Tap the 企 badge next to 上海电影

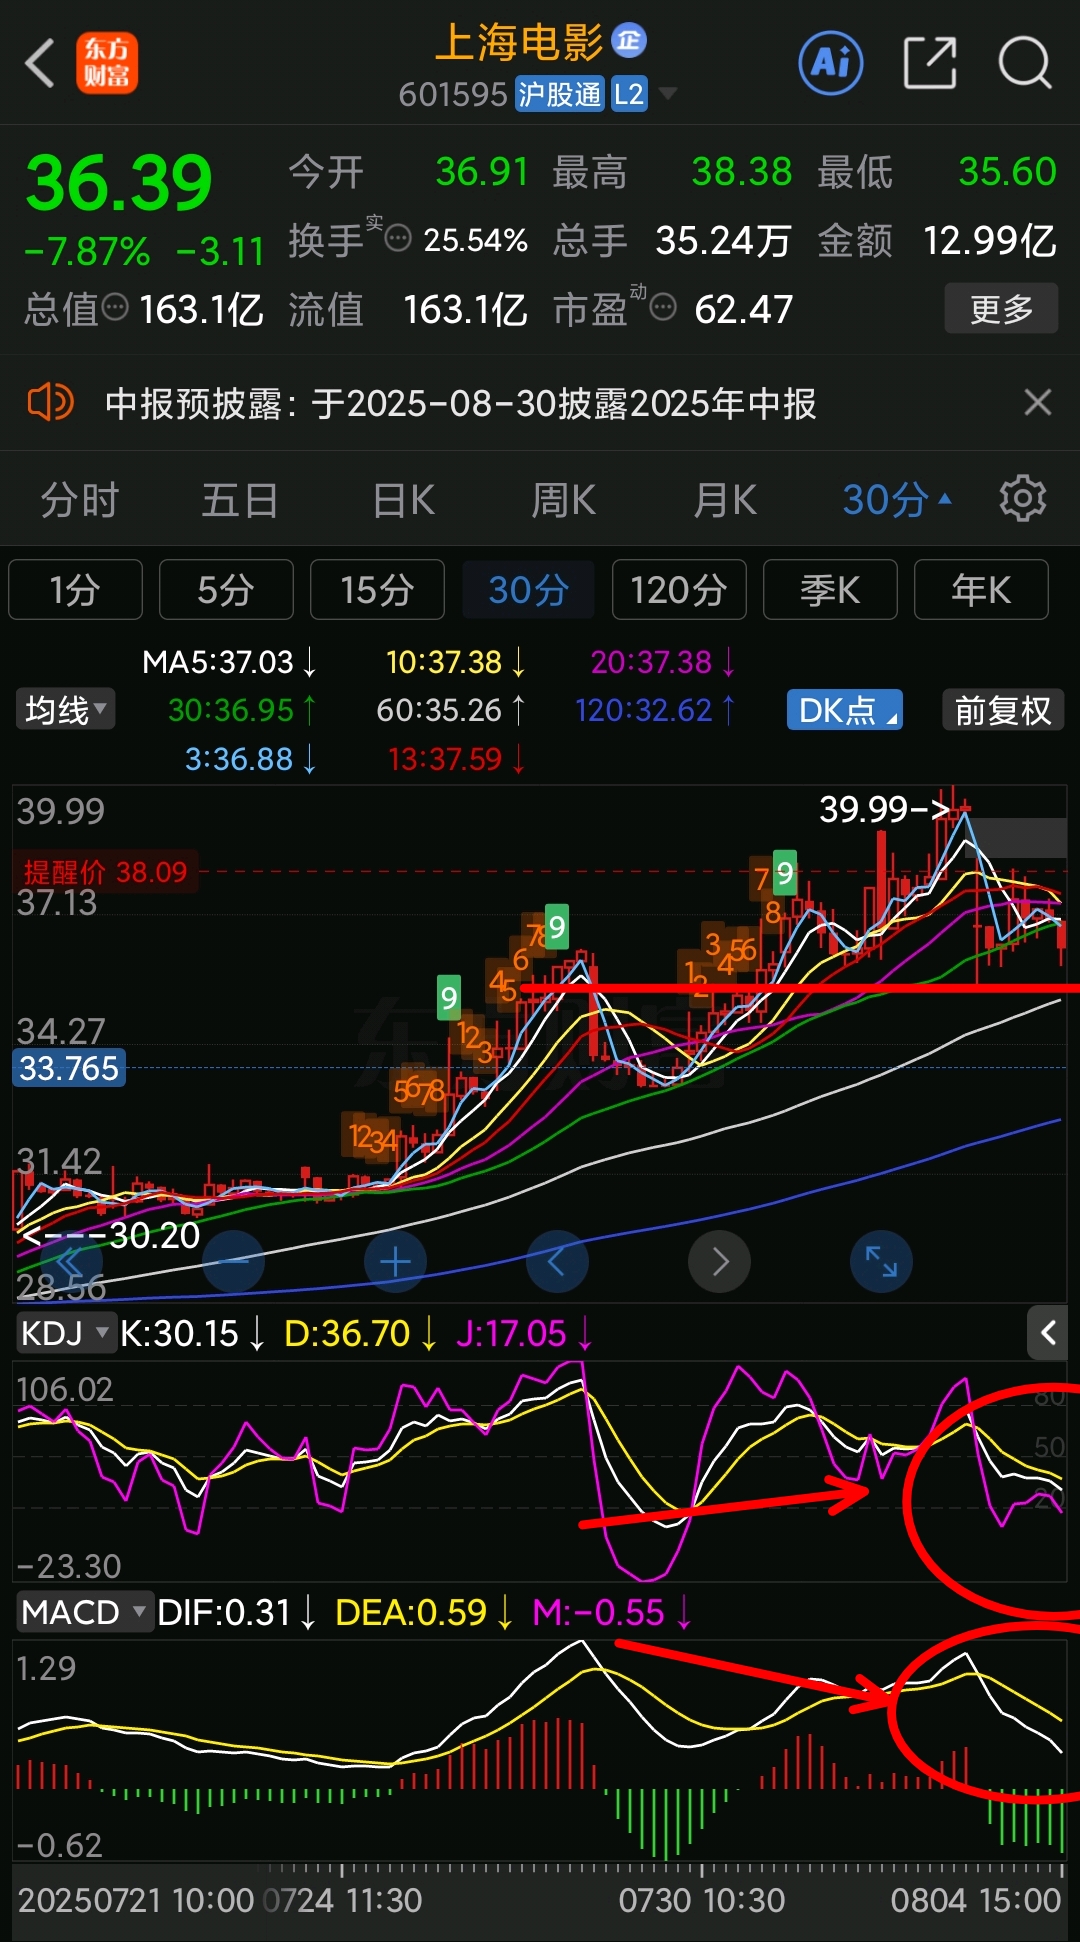(628, 40)
